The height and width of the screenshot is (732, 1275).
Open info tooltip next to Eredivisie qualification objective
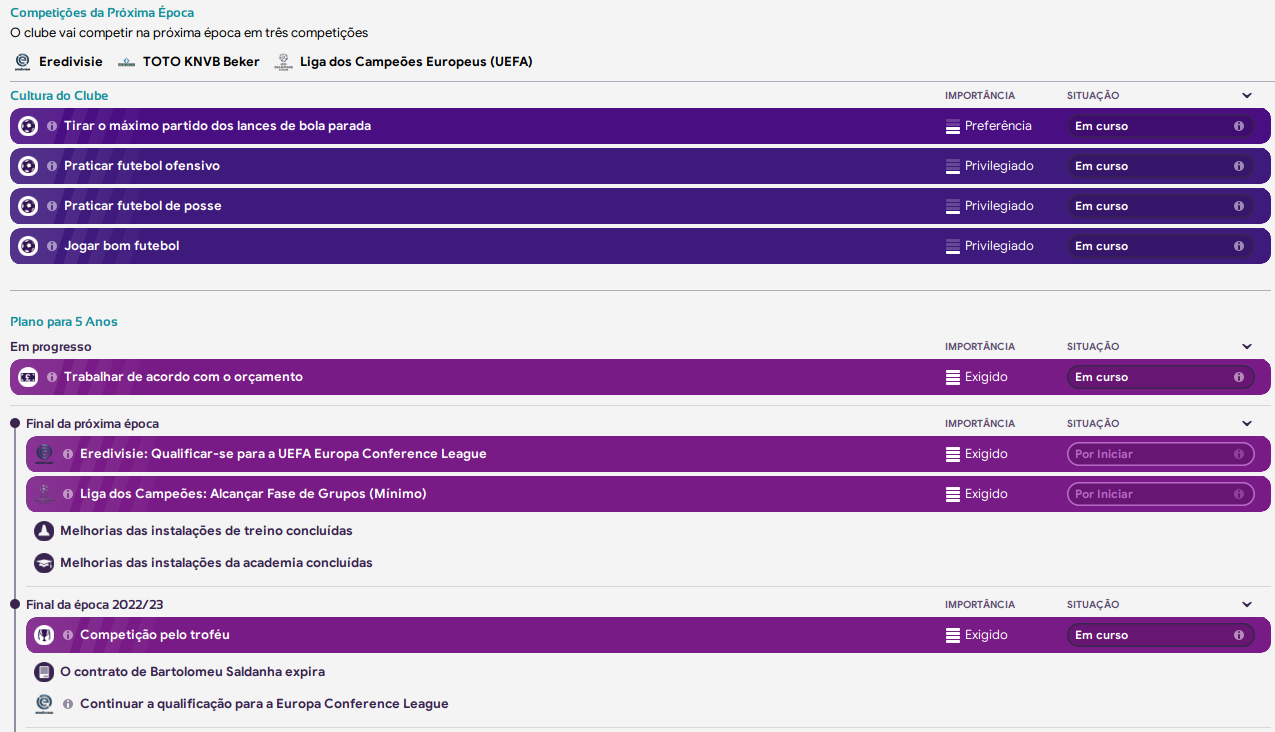tap(68, 454)
